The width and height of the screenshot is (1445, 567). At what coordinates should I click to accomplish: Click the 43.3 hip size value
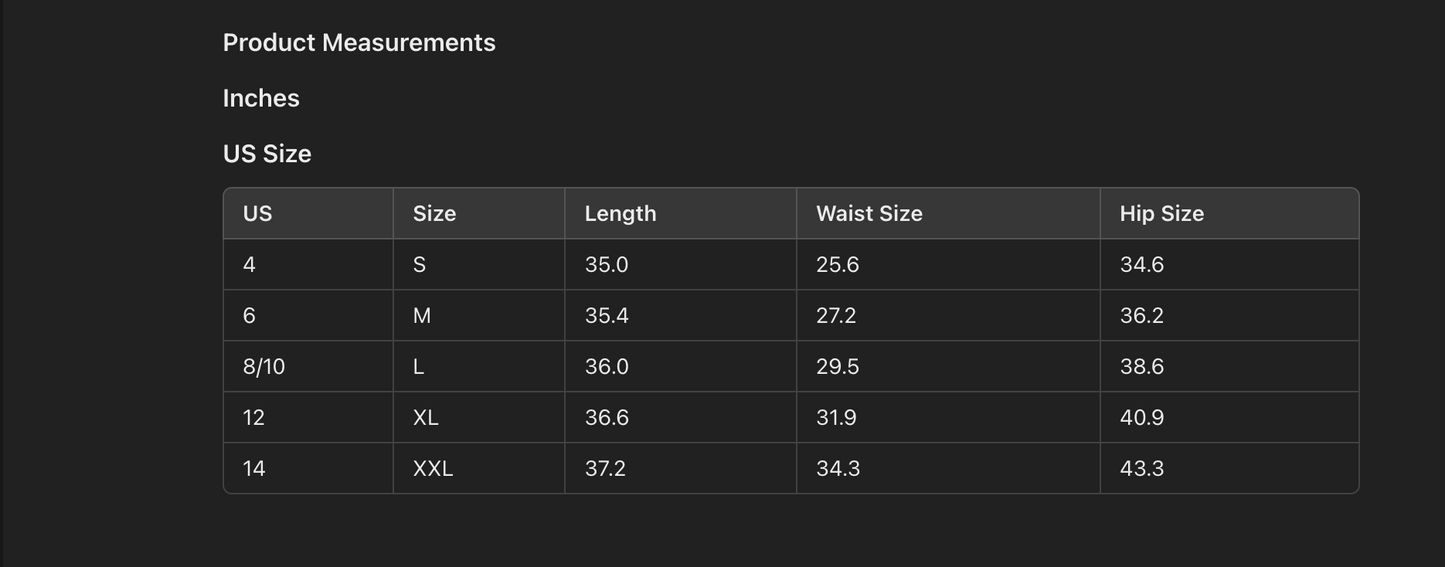1141,469
